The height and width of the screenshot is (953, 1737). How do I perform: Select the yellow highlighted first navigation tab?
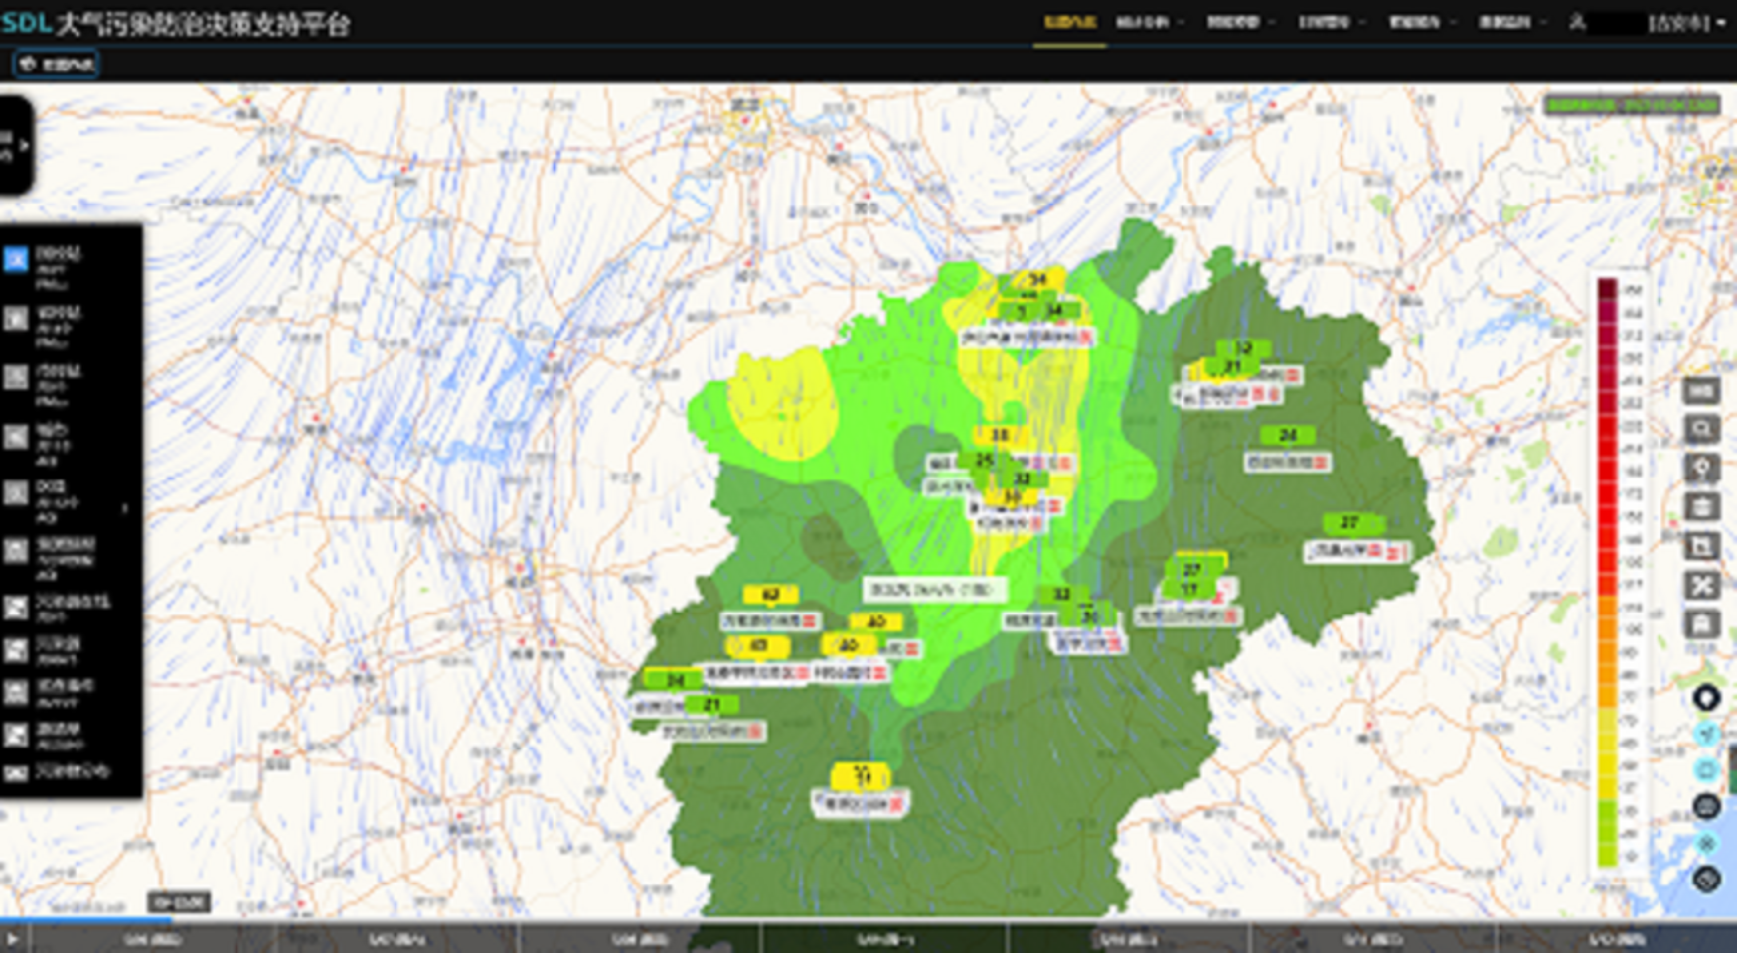click(1069, 22)
